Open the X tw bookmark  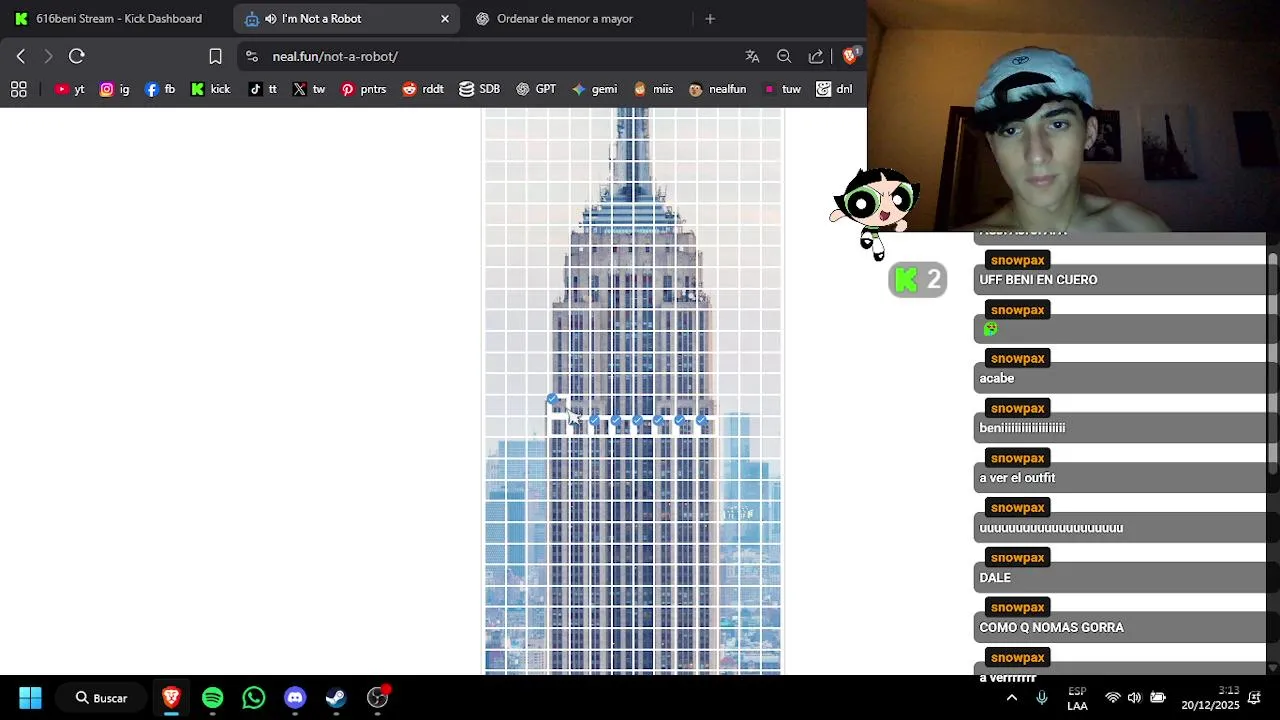click(309, 89)
